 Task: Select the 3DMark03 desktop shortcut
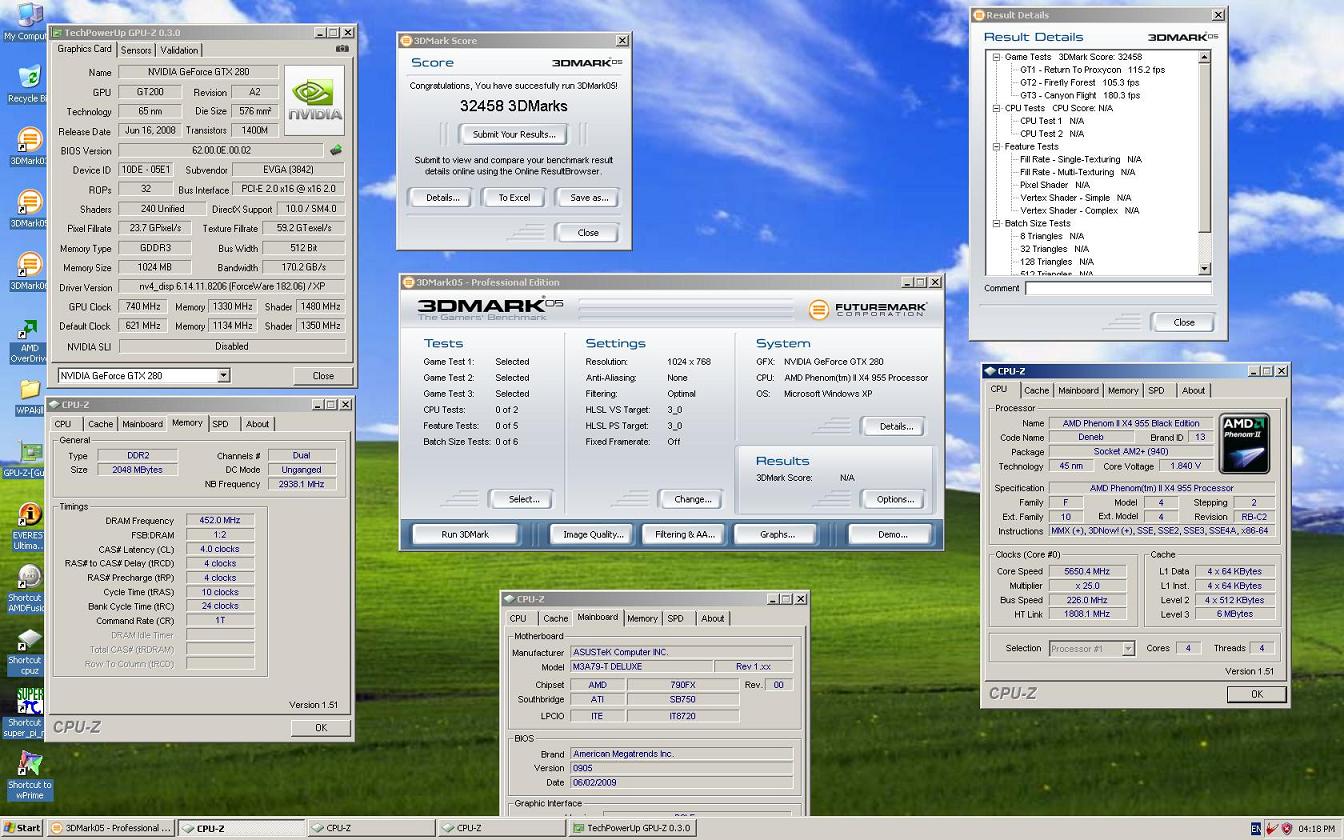[x=29, y=146]
